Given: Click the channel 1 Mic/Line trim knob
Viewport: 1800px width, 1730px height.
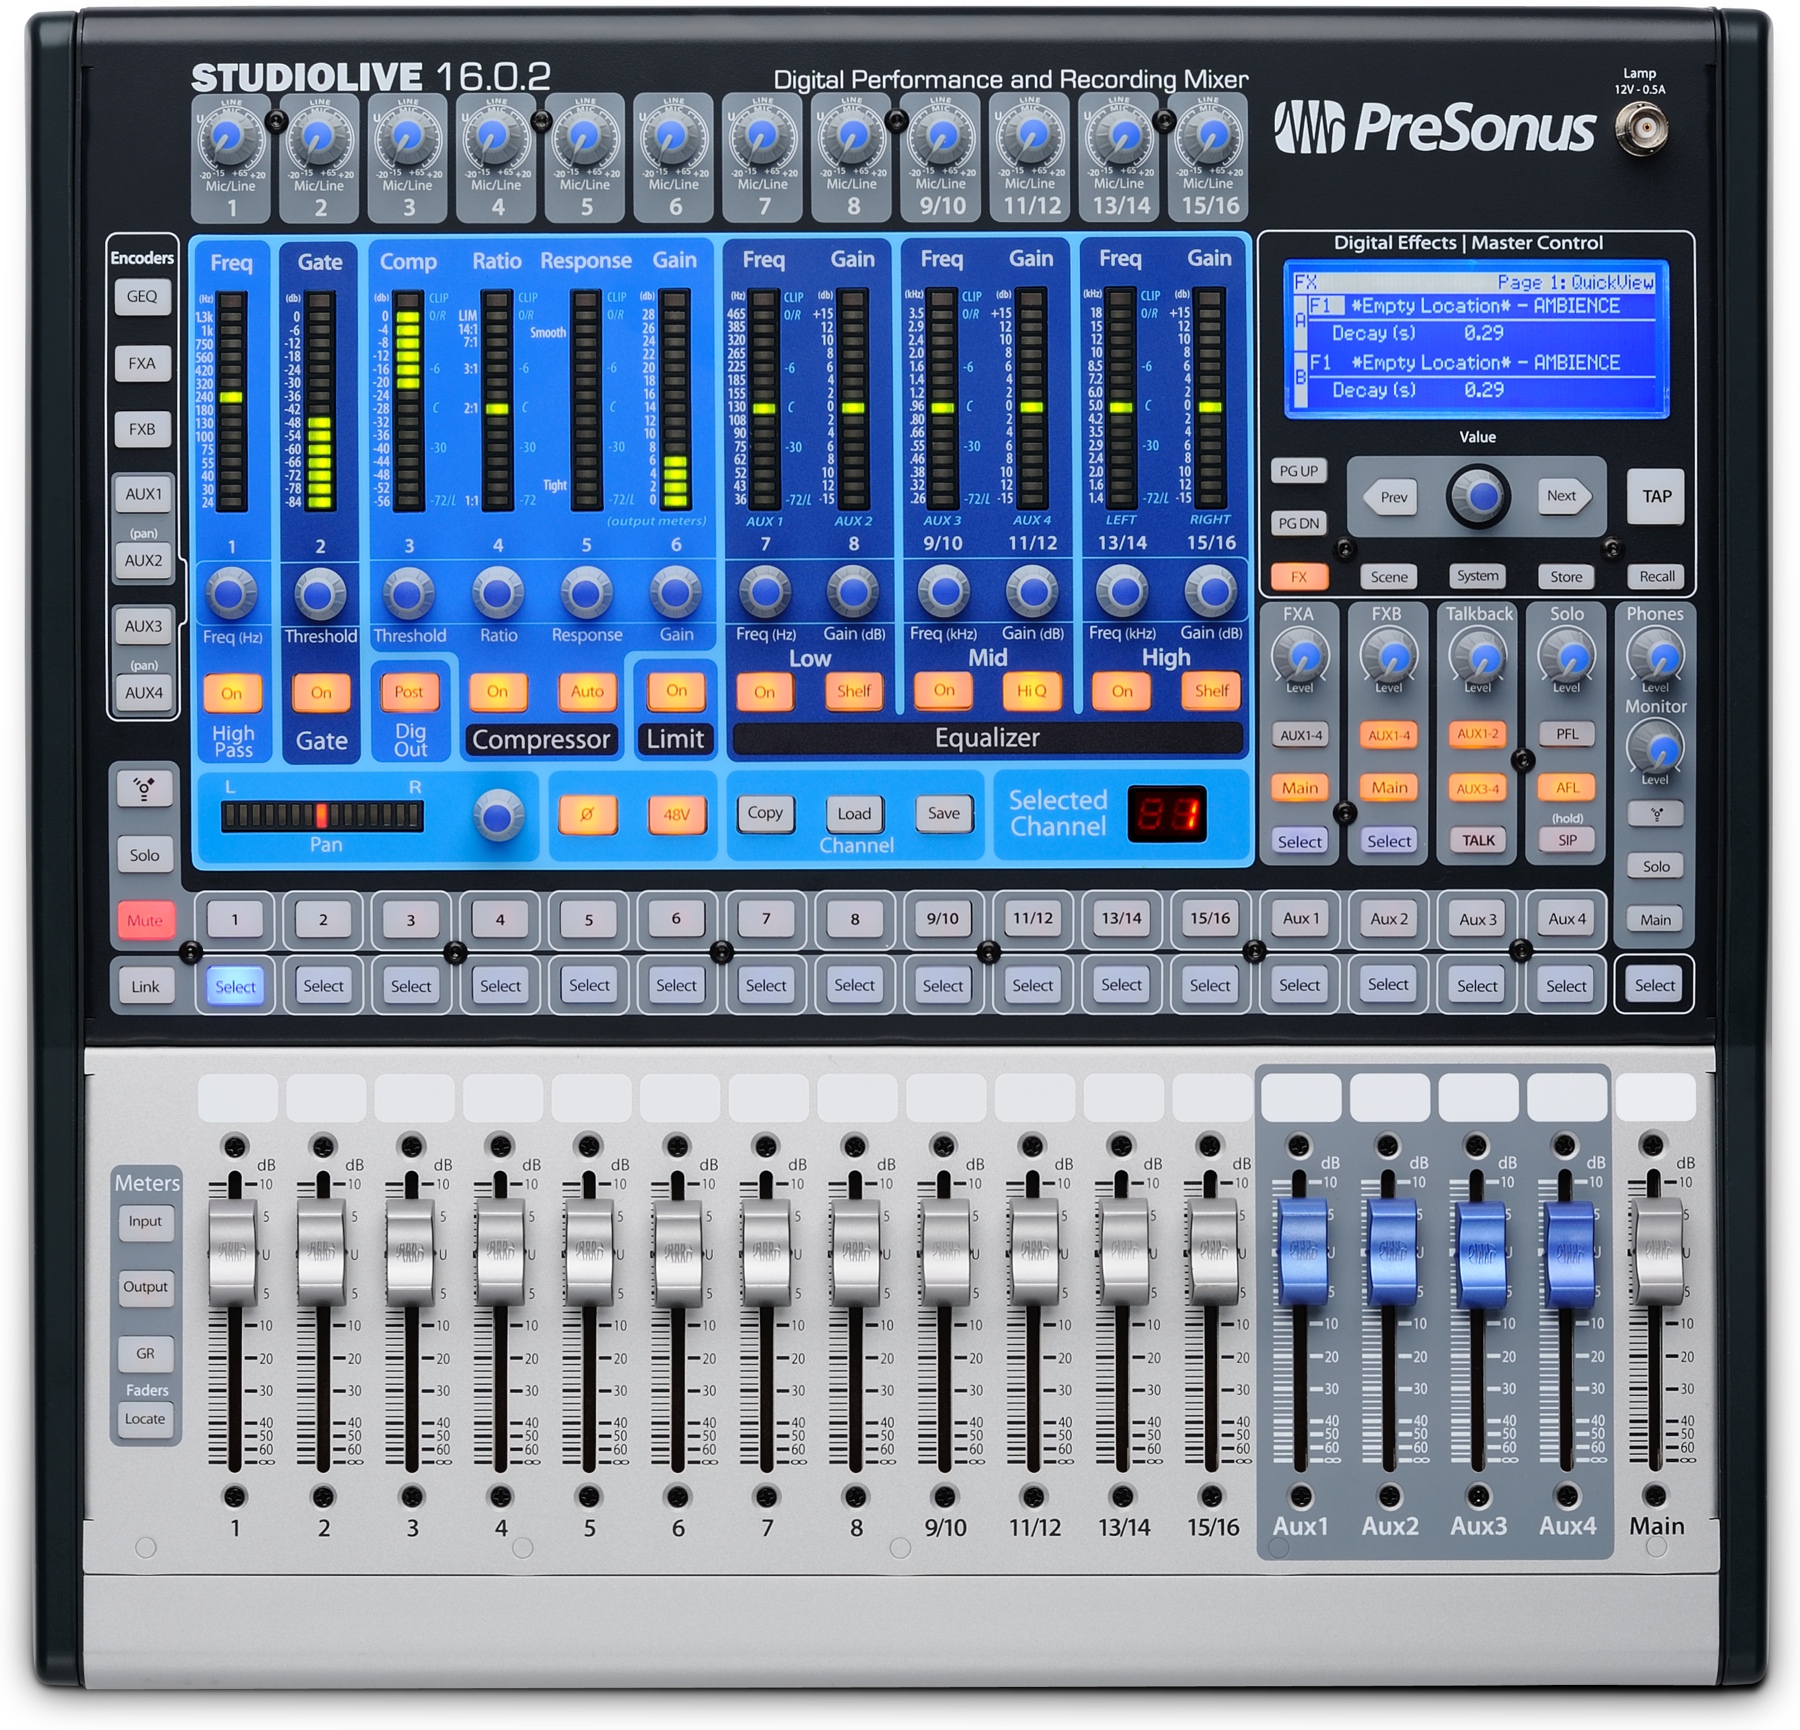Looking at the screenshot, I should tap(231, 141).
